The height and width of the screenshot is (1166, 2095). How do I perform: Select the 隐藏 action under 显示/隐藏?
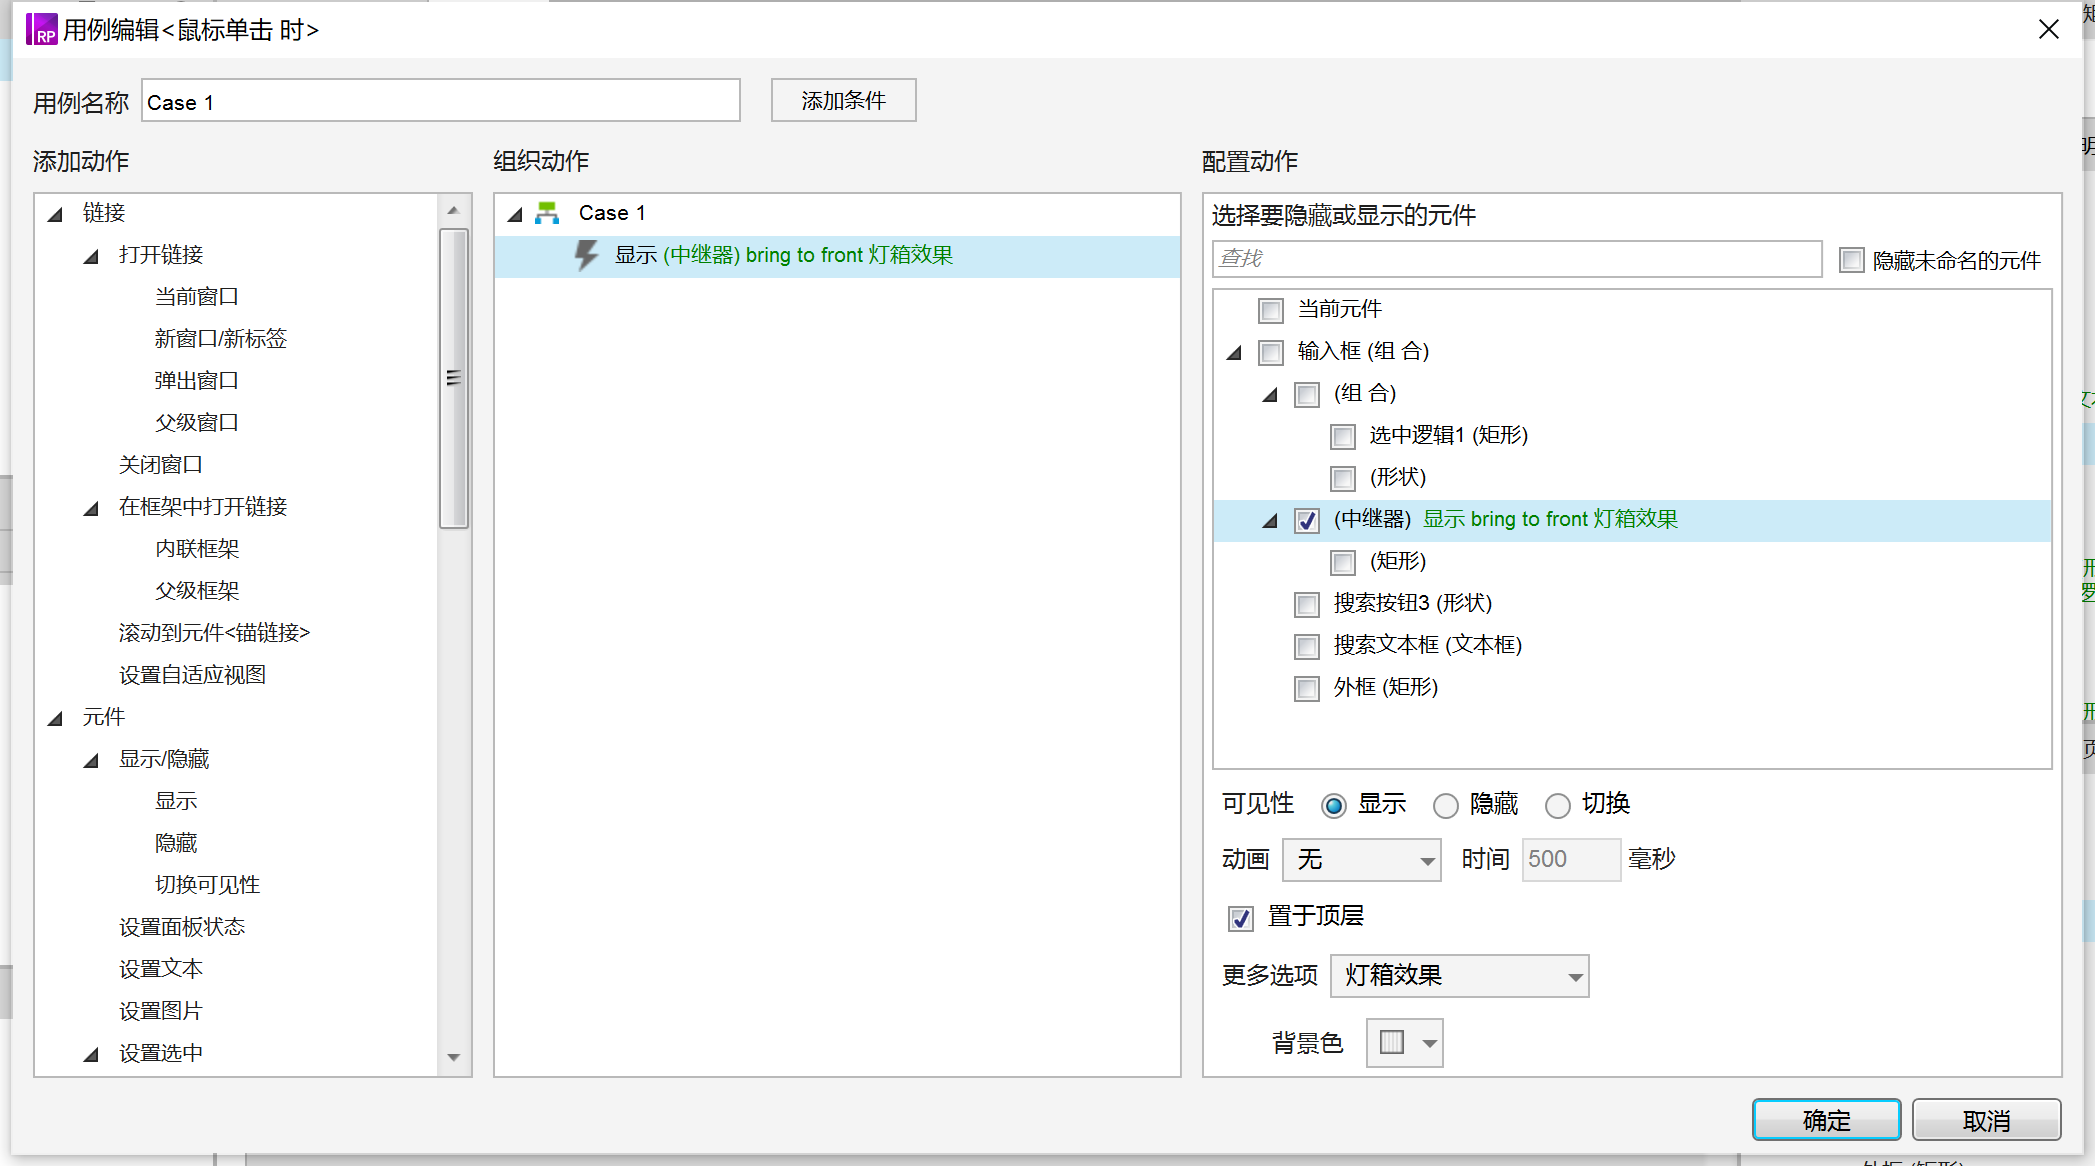[x=176, y=843]
